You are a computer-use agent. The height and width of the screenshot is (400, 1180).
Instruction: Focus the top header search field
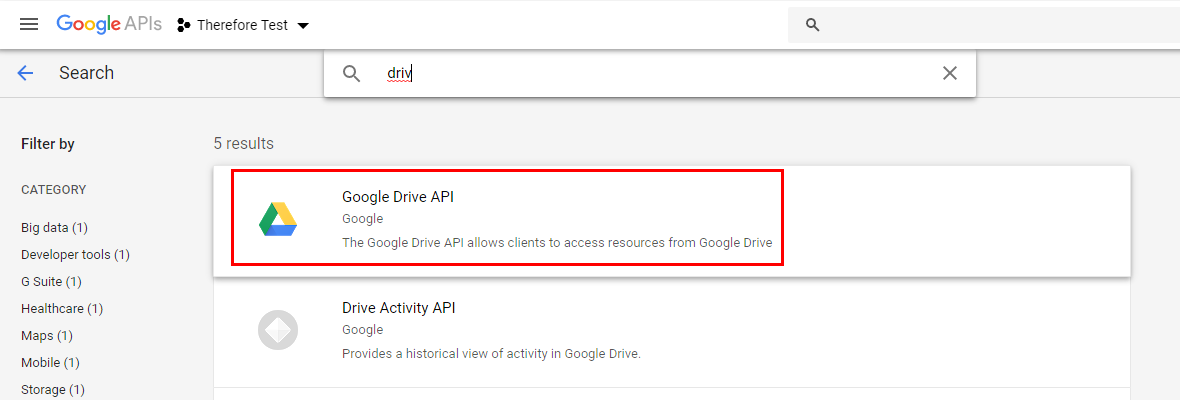[x=984, y=25]
